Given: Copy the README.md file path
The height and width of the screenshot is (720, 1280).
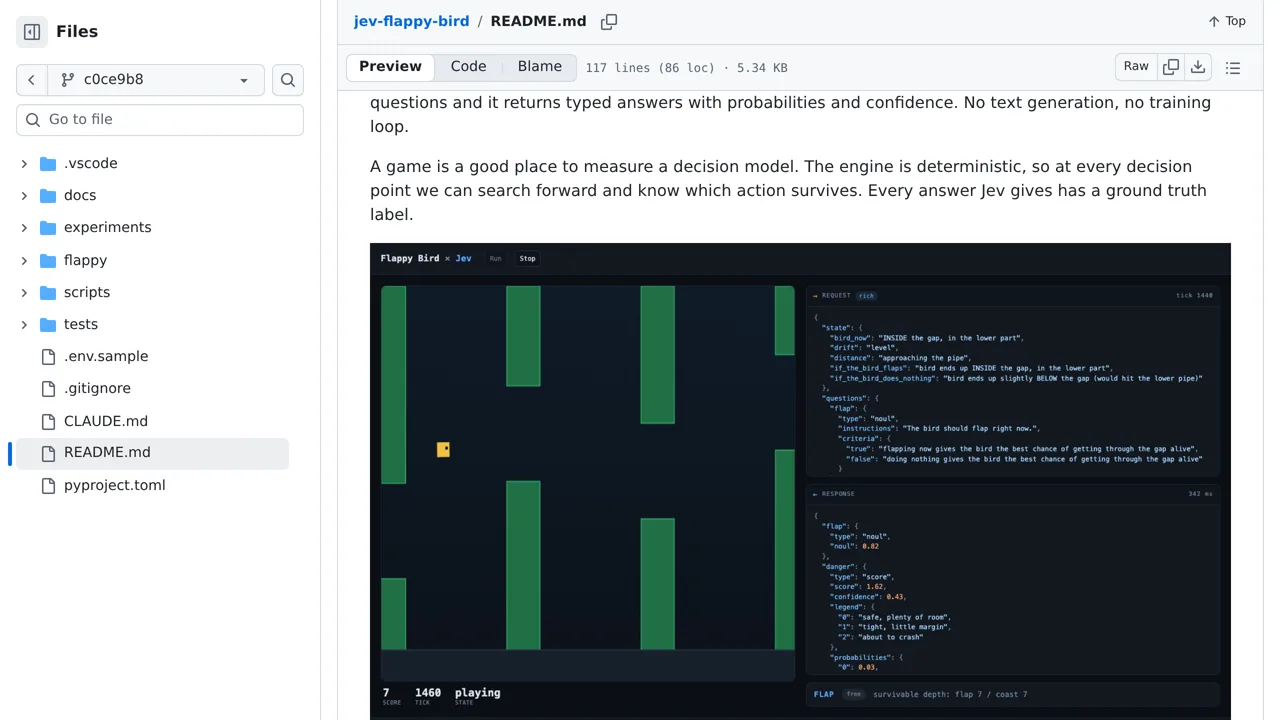Looking at the screenshot, I should (609, 21).
